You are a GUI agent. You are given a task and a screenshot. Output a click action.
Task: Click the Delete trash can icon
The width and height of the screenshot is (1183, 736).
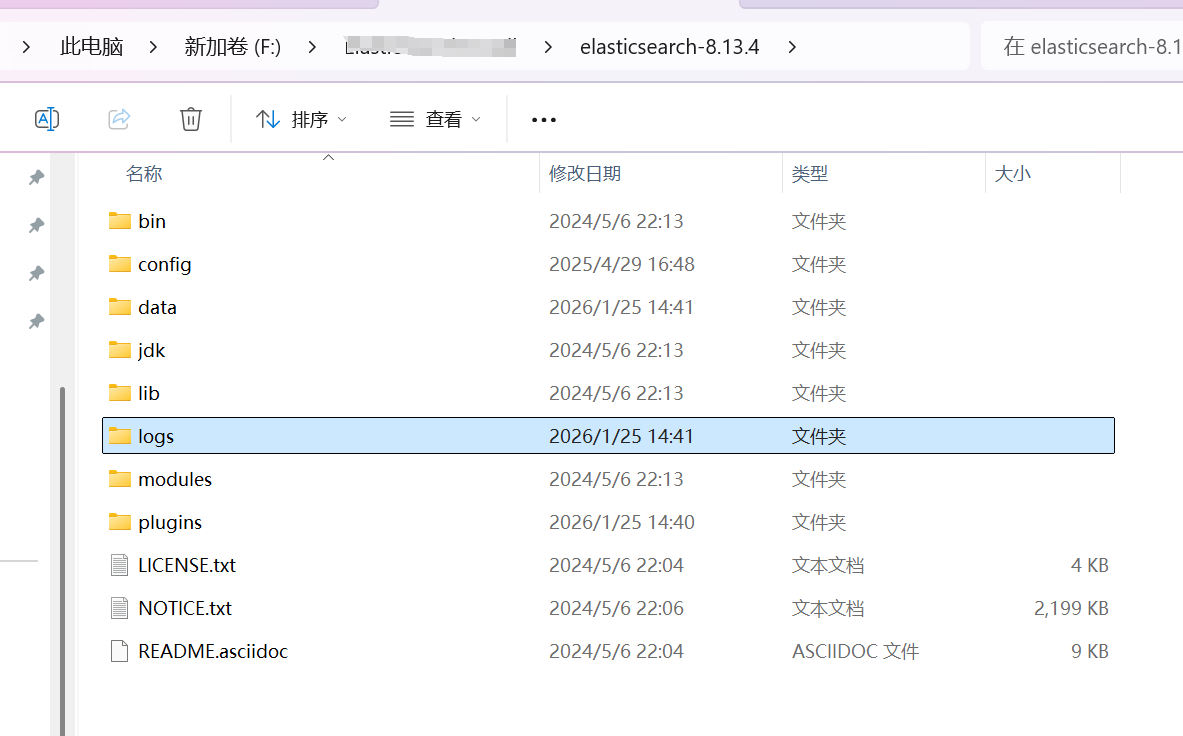[x=191, y=119]
